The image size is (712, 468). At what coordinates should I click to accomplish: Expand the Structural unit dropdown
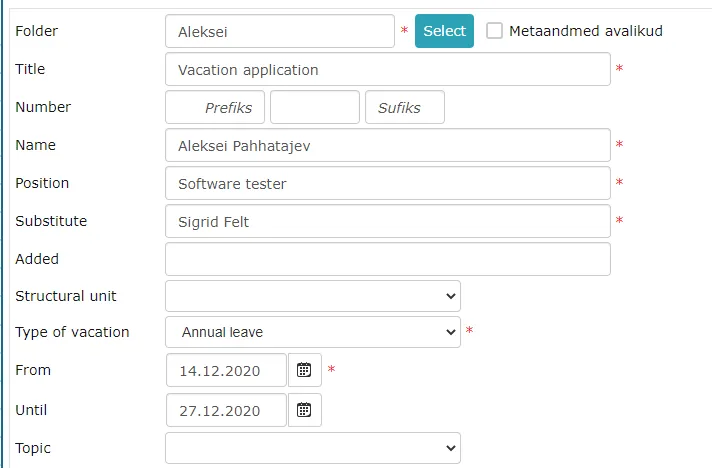tap(313, 296)
